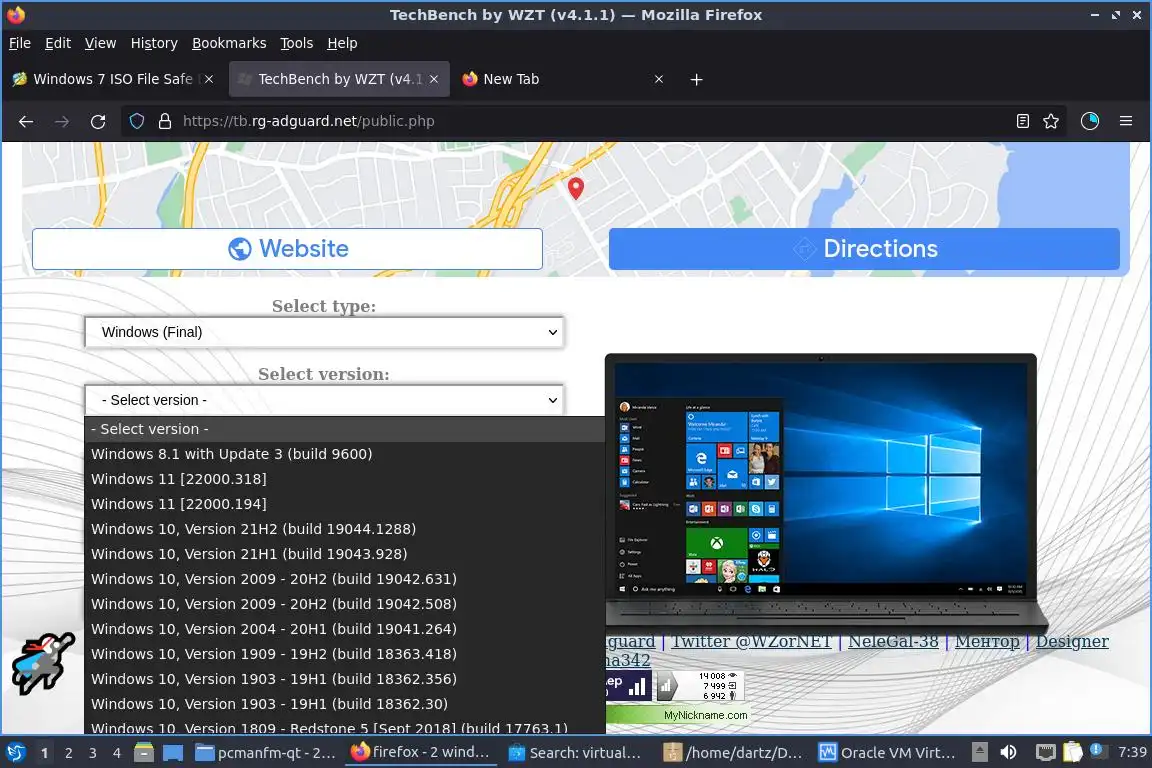Select Windows 10 1903 build 18362.30

345,704
